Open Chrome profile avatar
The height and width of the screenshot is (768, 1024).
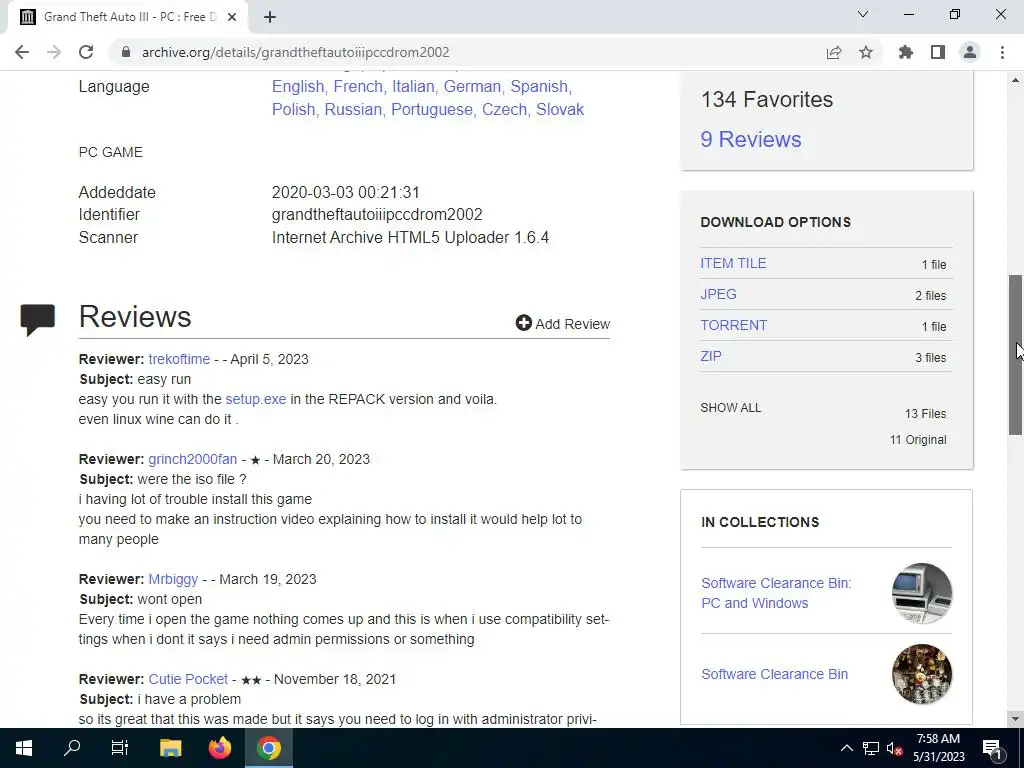[970, 52]
